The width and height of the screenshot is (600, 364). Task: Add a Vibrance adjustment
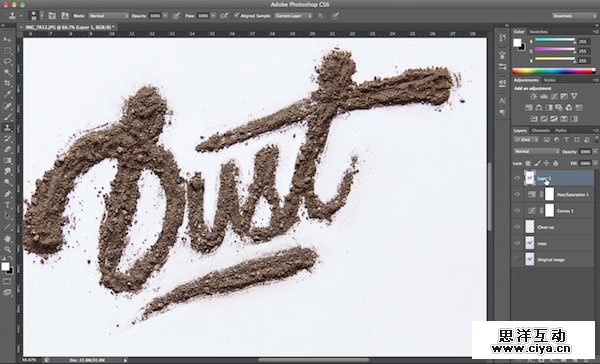pyautogui.click(x=574, y=96)
